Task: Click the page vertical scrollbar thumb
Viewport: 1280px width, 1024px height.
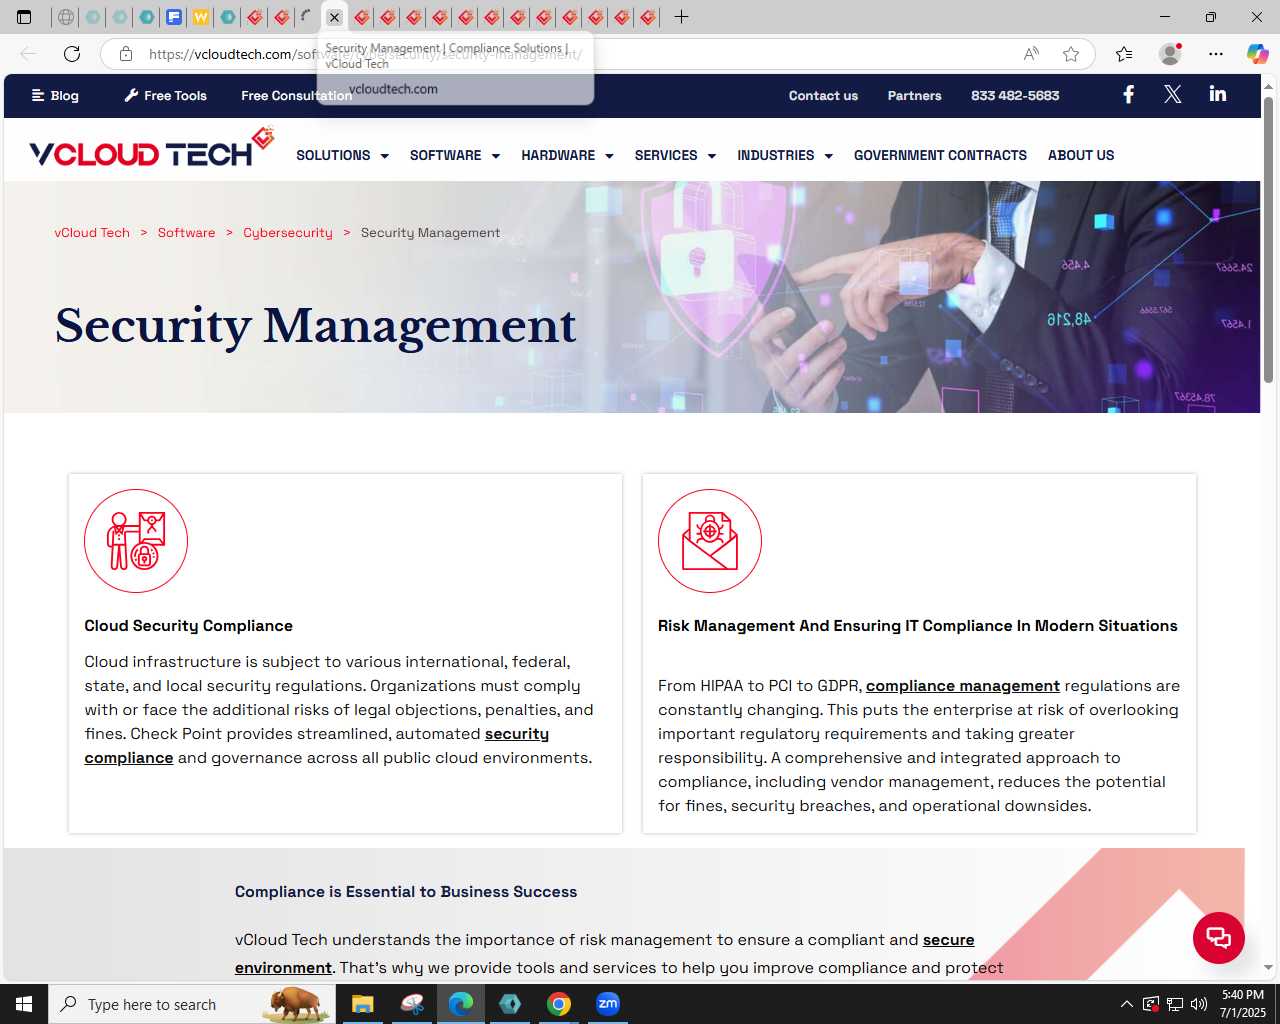Action: coord(1268,240)
